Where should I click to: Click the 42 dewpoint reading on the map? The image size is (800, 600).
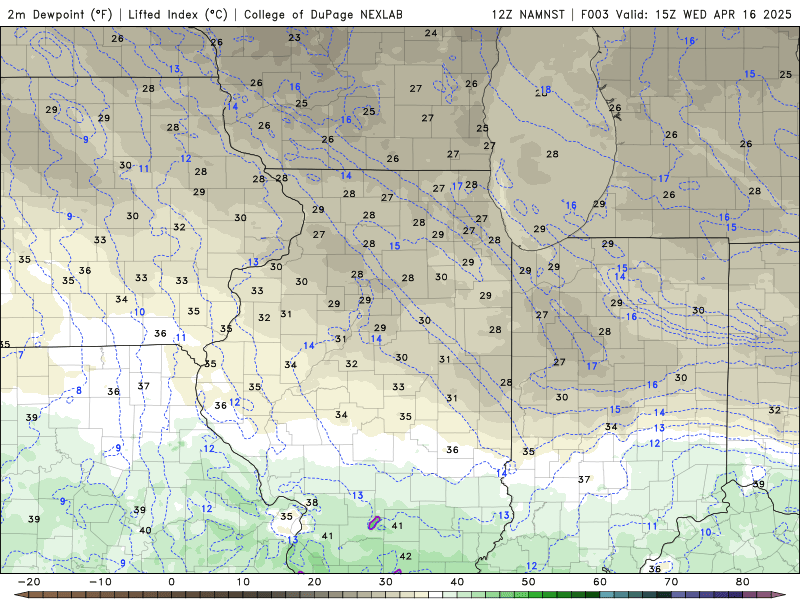406,556
